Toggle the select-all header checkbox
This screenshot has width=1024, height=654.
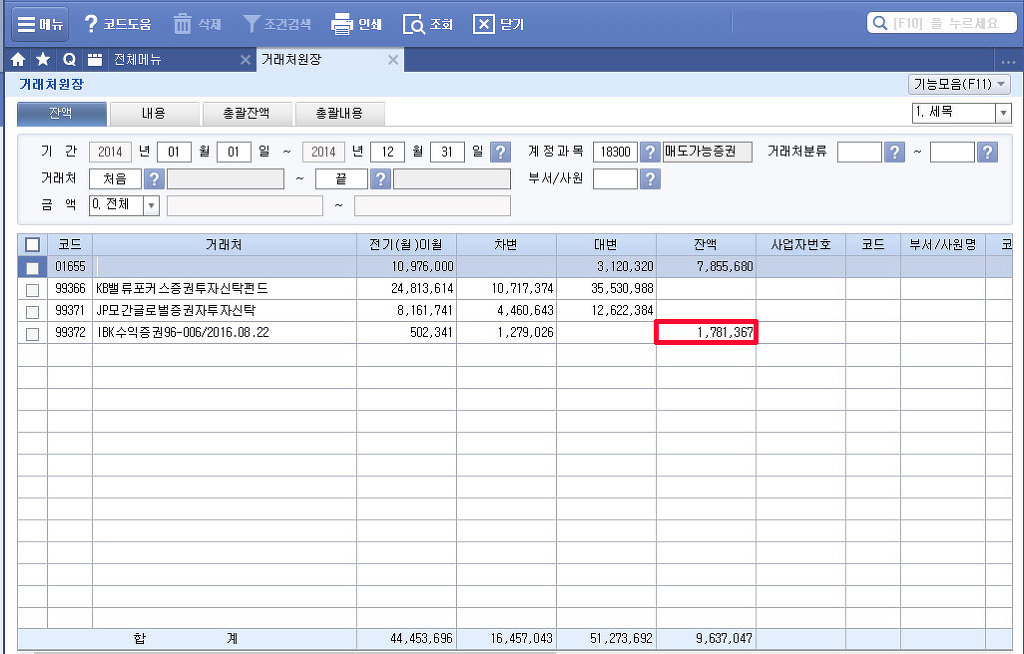(x=32, y=244)
